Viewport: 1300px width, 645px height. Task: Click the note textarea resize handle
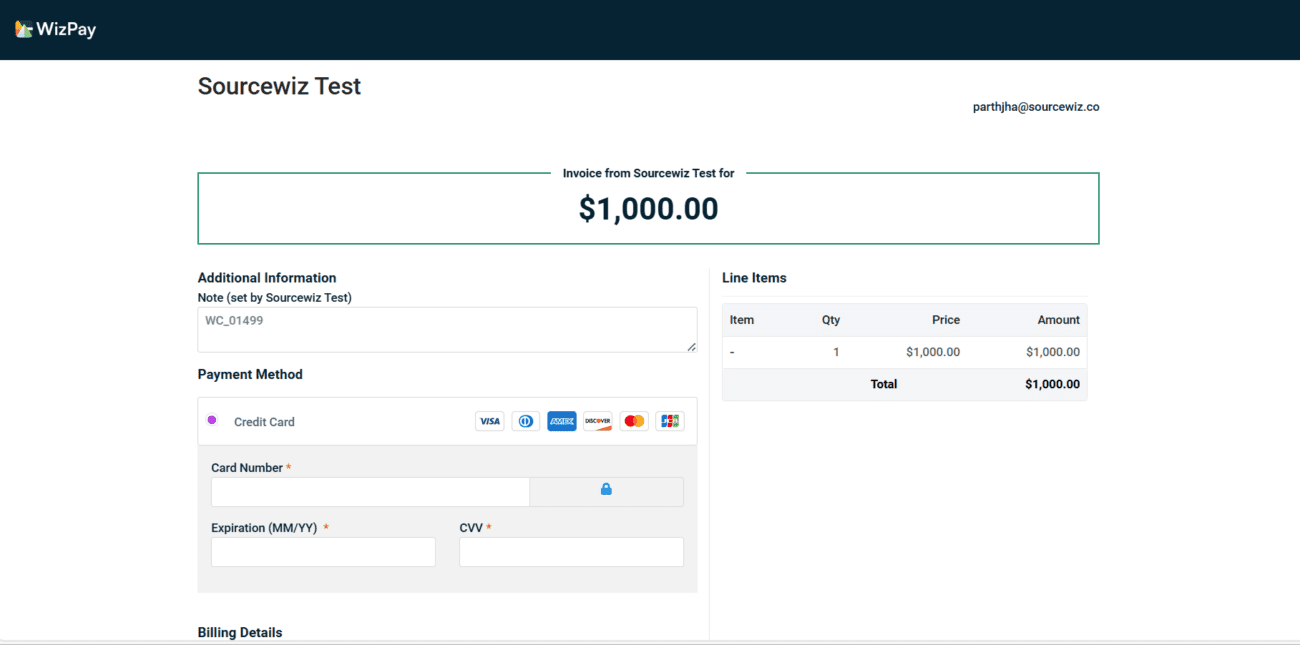coord(692,347)
